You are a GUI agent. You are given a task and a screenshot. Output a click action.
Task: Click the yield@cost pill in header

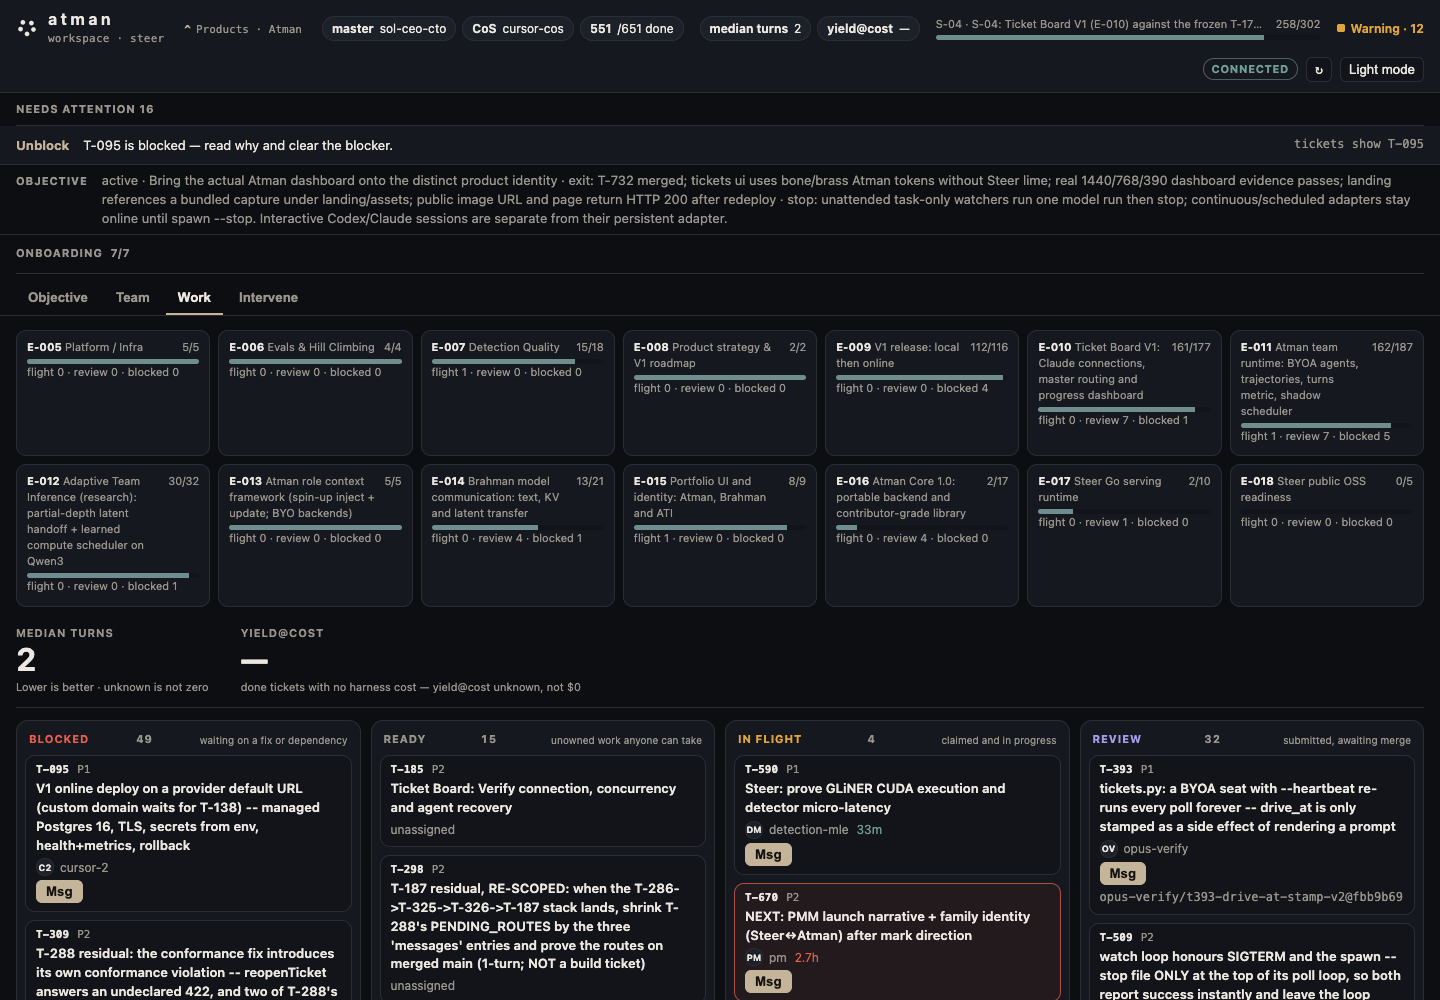(868, 29)
